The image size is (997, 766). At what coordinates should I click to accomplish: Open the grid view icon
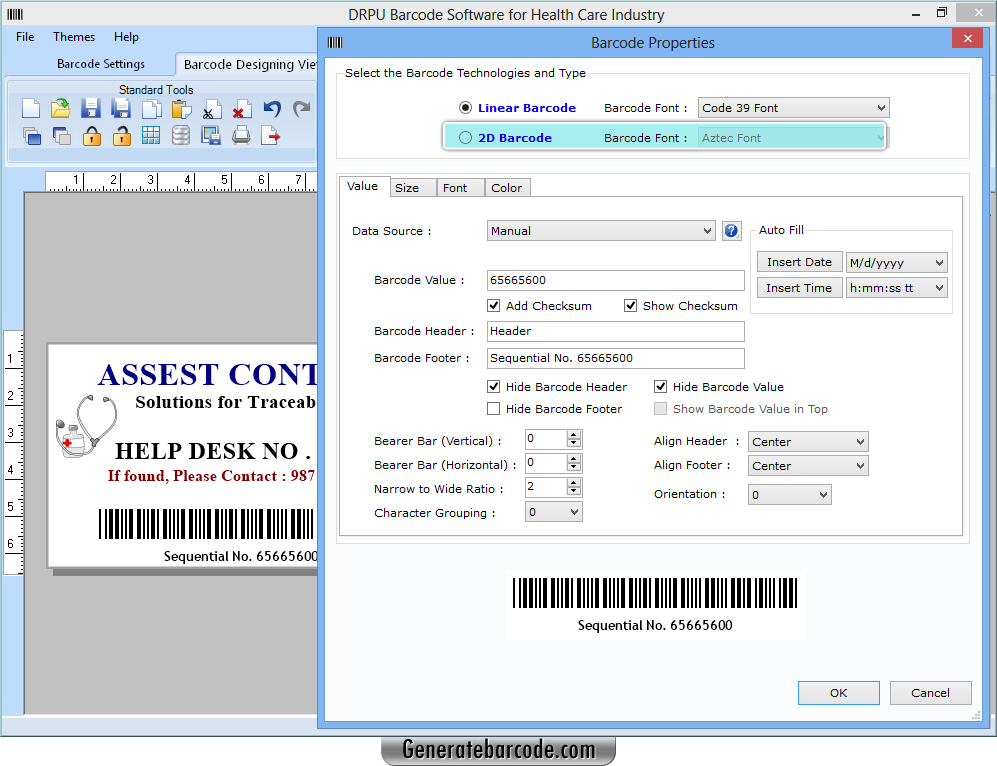tap(153, 137)
